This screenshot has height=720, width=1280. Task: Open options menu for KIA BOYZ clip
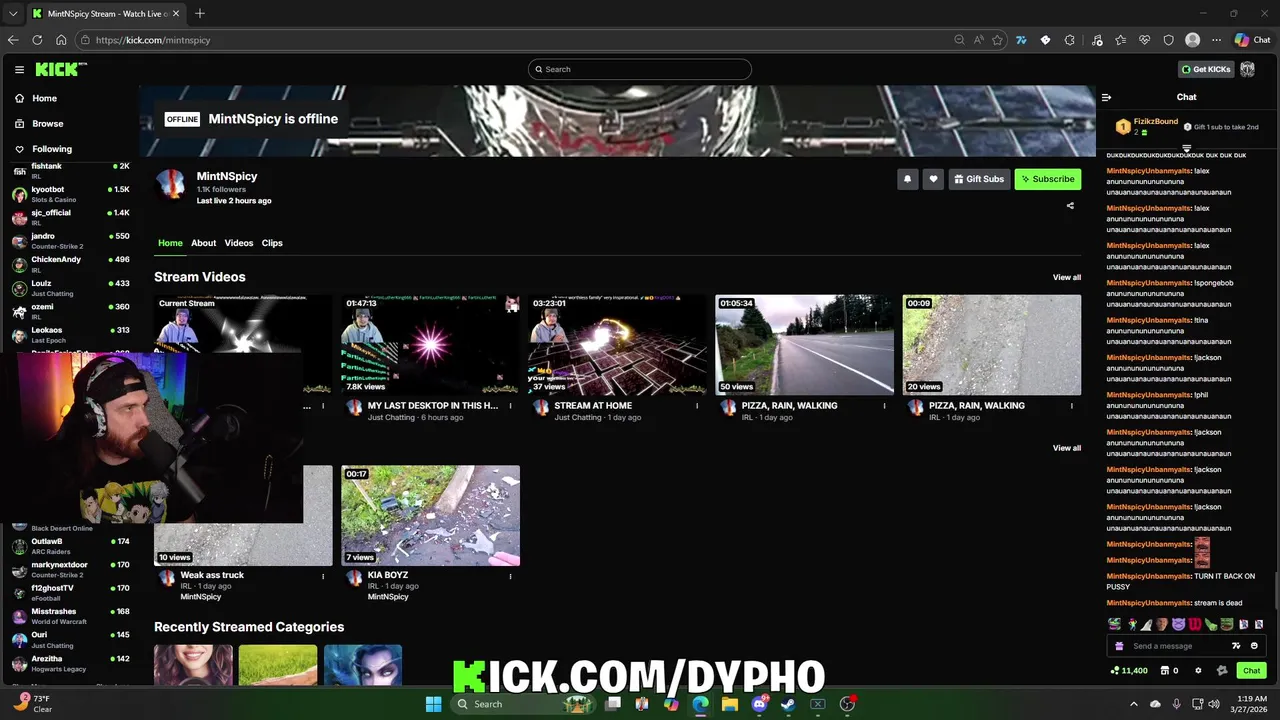(x=510, y=576)
